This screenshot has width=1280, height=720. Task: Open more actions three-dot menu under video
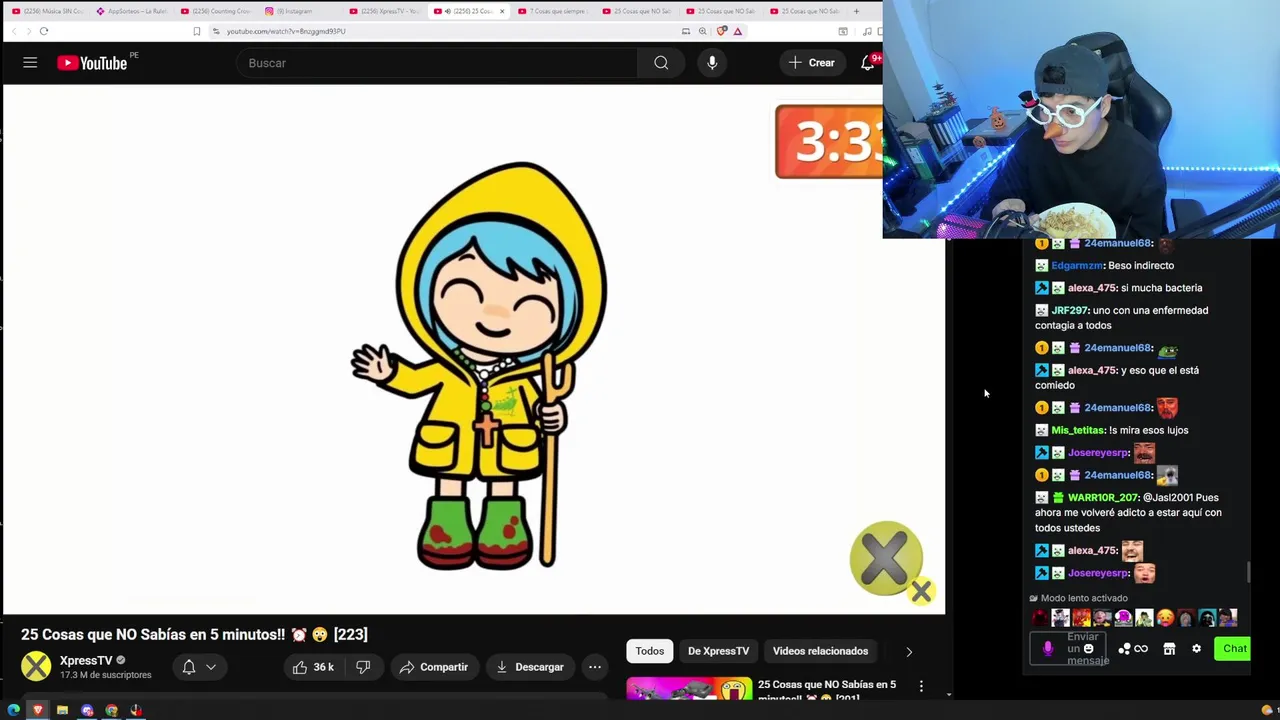595,667
